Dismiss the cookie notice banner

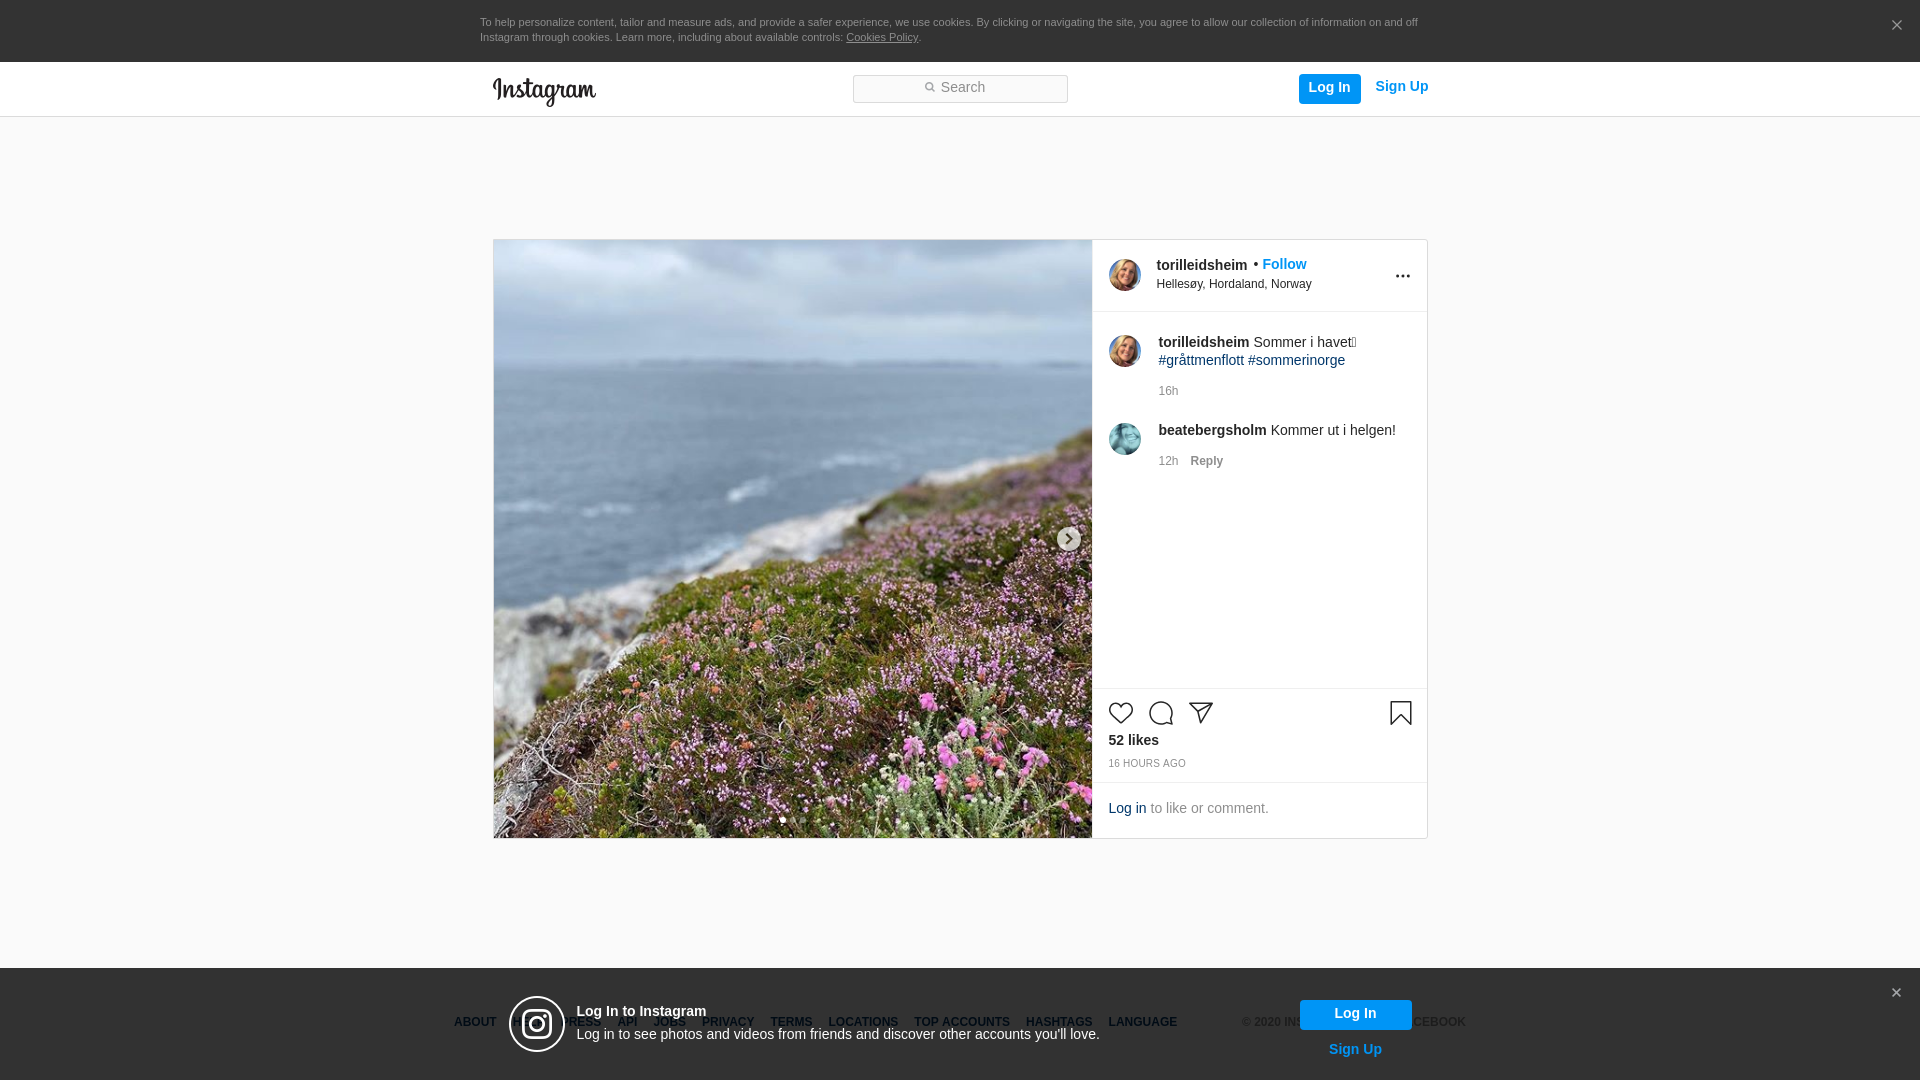point(1896,26)
